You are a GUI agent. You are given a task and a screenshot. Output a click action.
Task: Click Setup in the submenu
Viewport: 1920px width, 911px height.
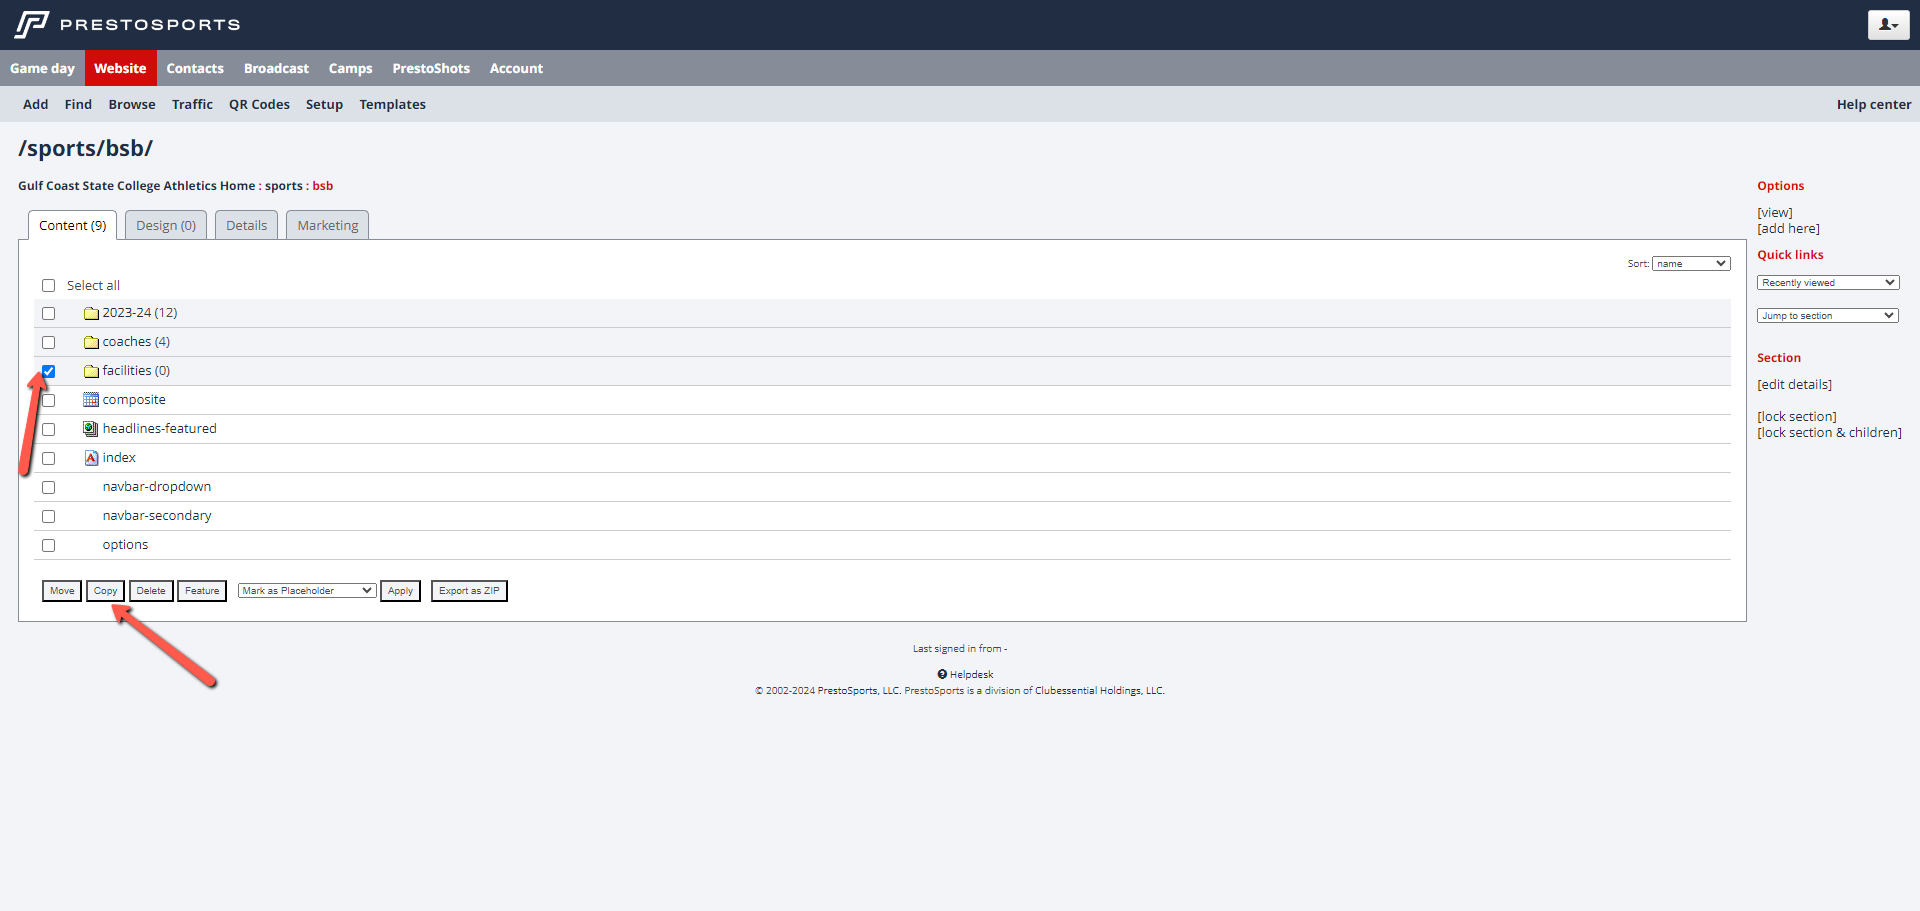click(x=324, y=104)
